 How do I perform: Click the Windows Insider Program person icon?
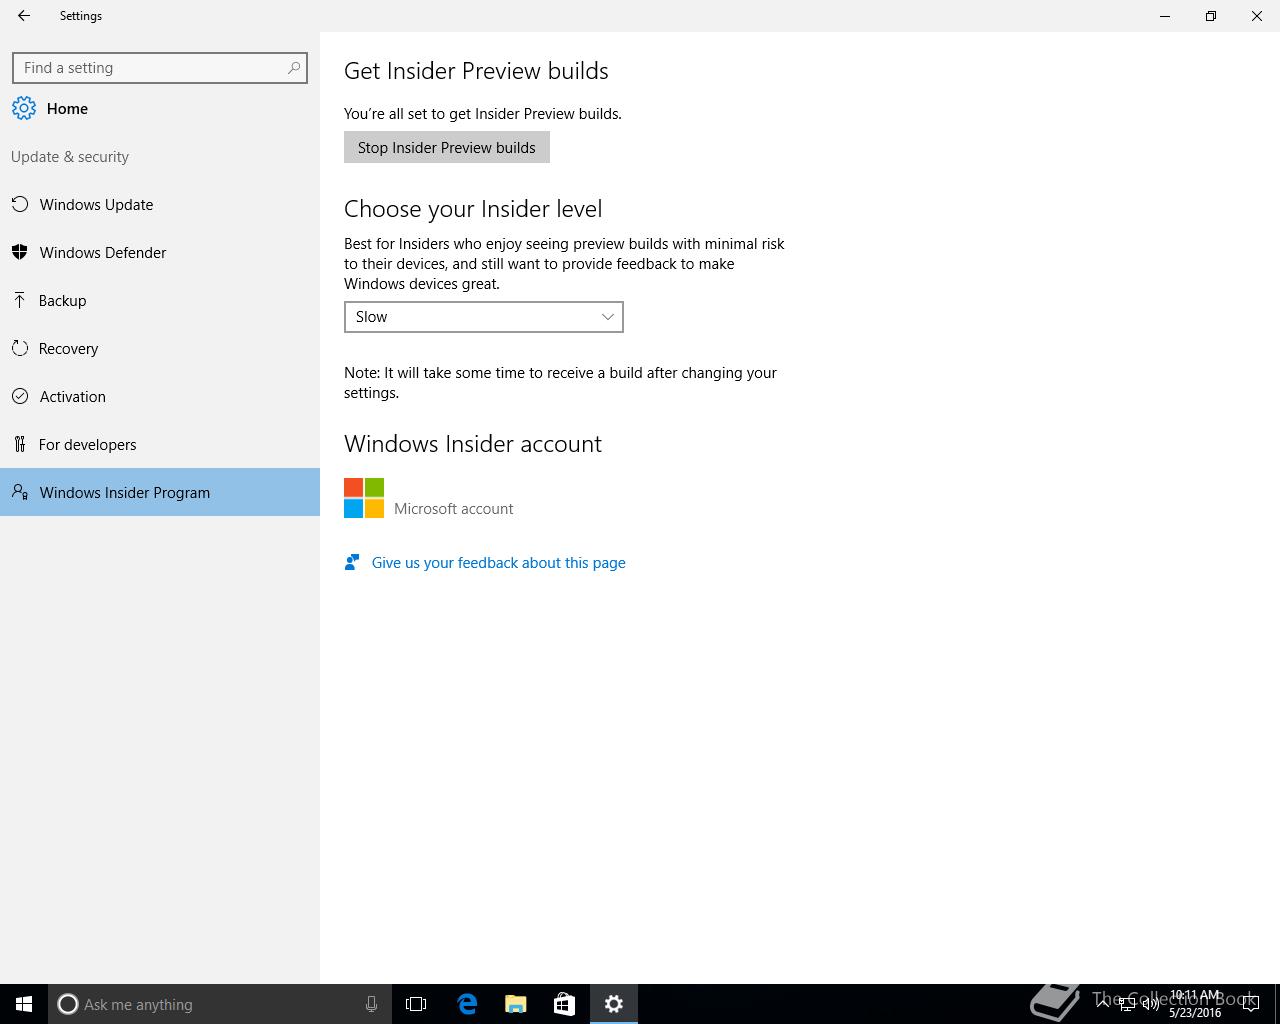[20, 492]
